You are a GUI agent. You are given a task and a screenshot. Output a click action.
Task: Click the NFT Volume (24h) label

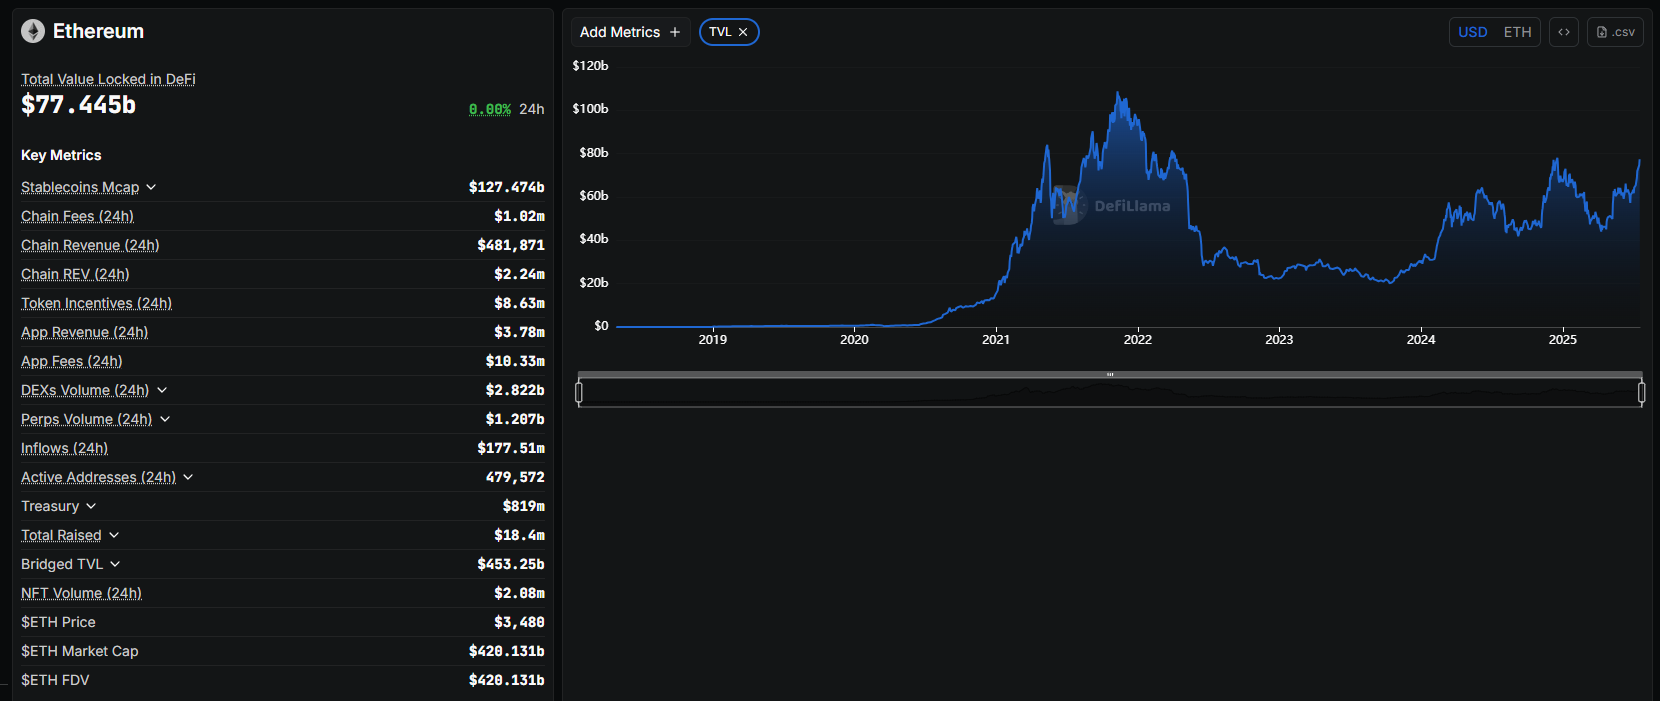click(x=81, y=593)
